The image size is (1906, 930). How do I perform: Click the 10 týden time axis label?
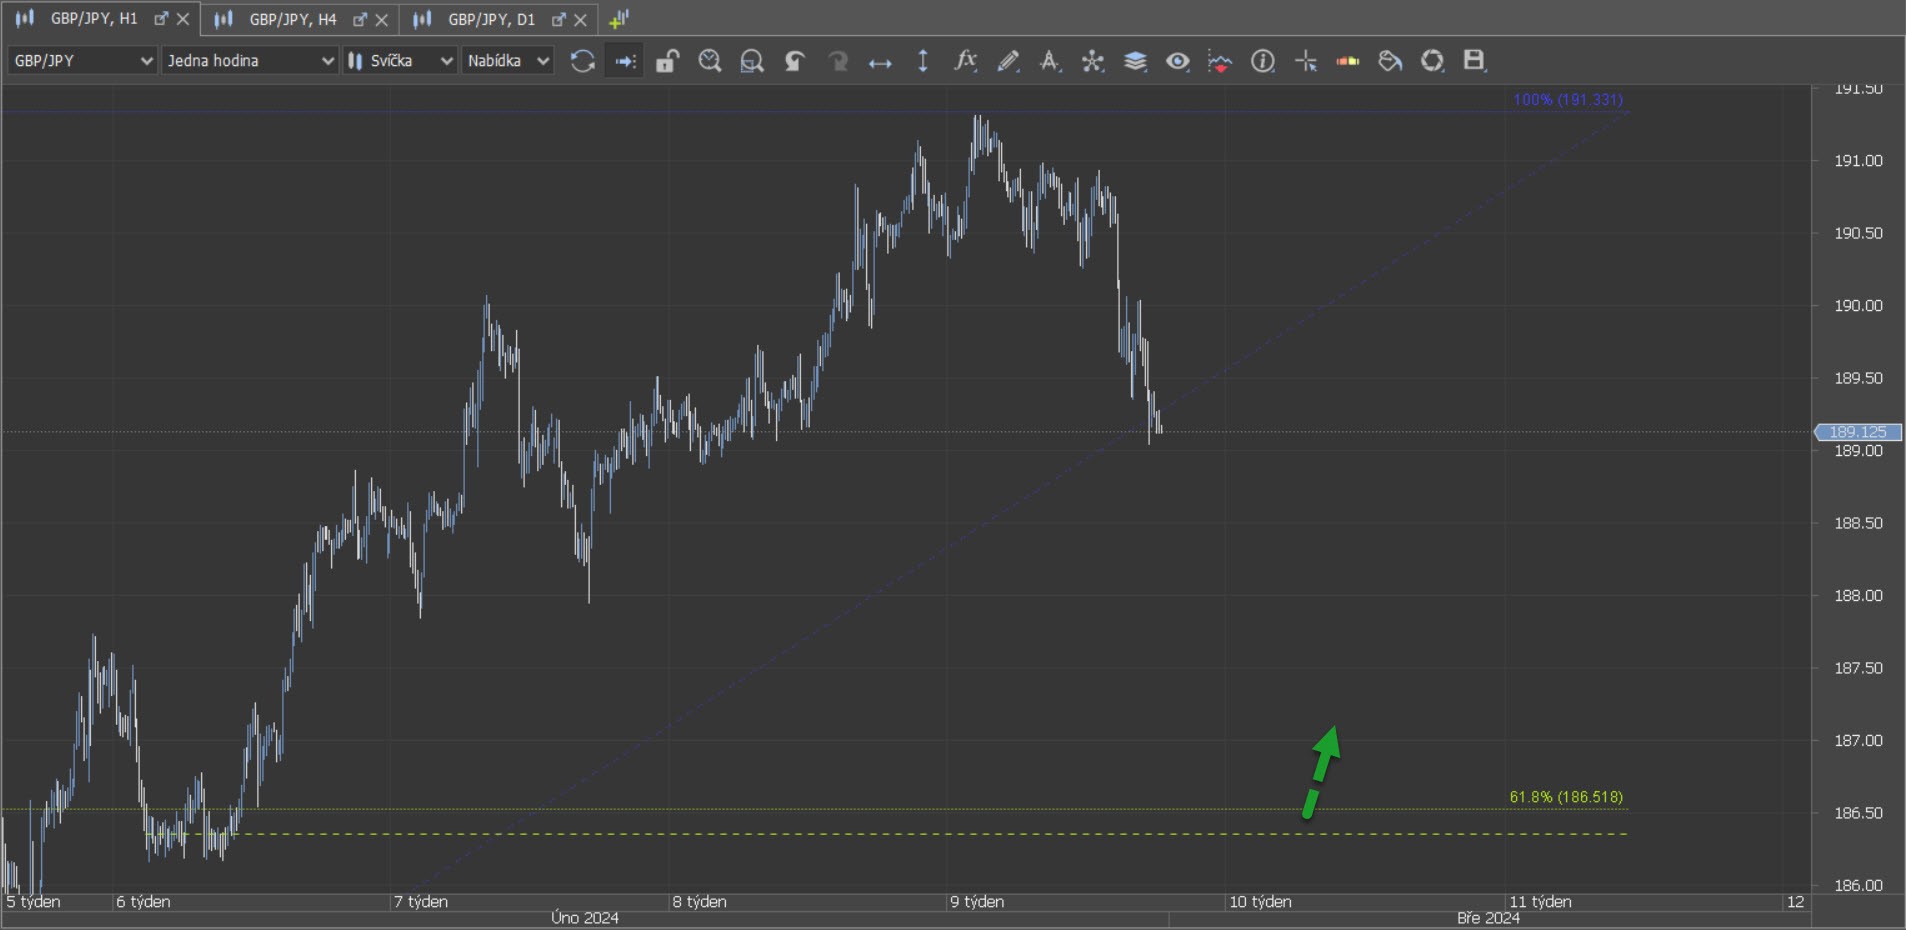(1260, 901)
